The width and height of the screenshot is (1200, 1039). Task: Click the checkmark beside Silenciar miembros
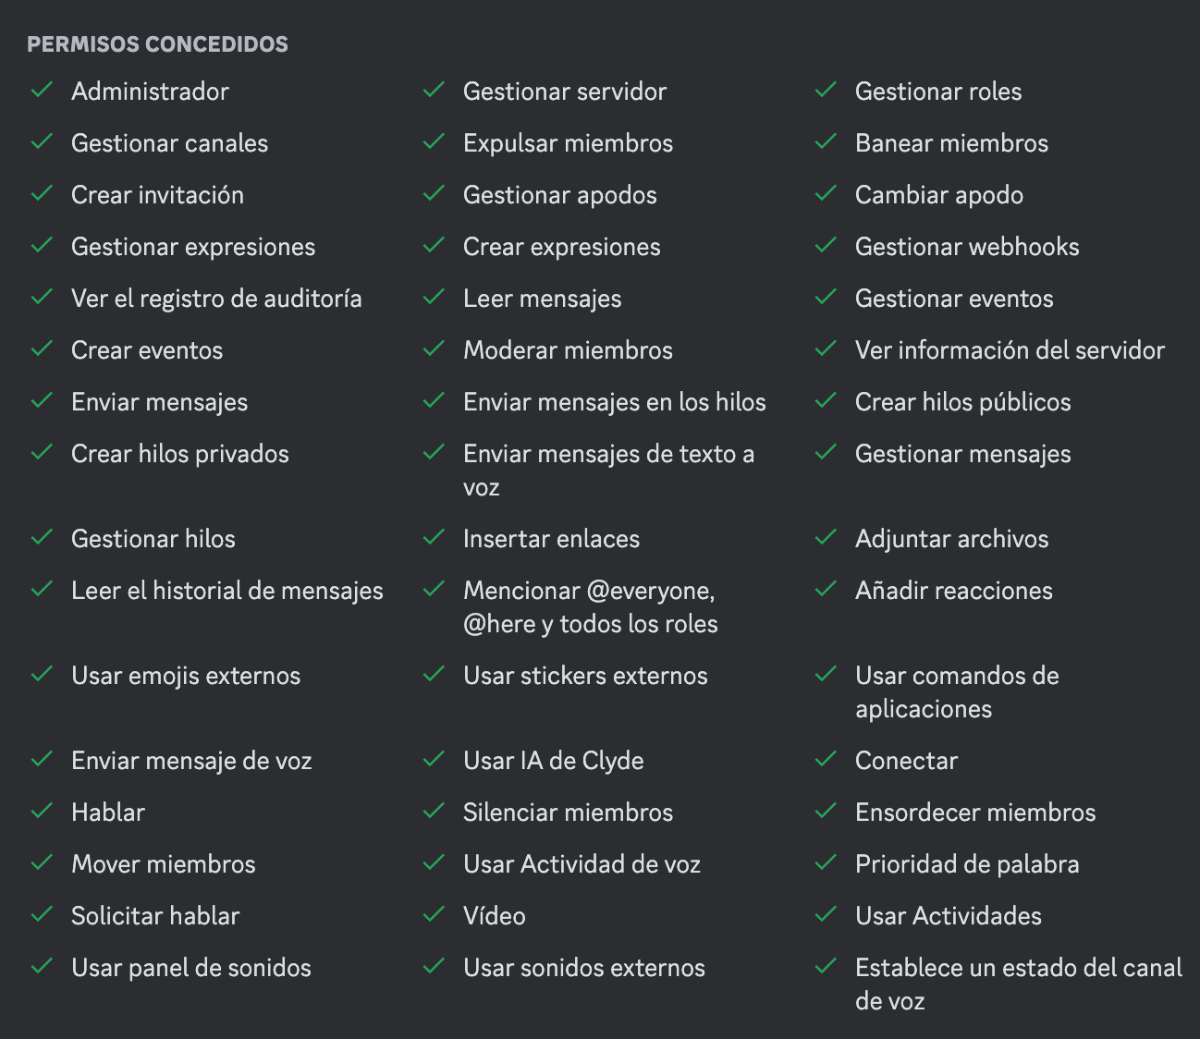click(x=434, y=812)
